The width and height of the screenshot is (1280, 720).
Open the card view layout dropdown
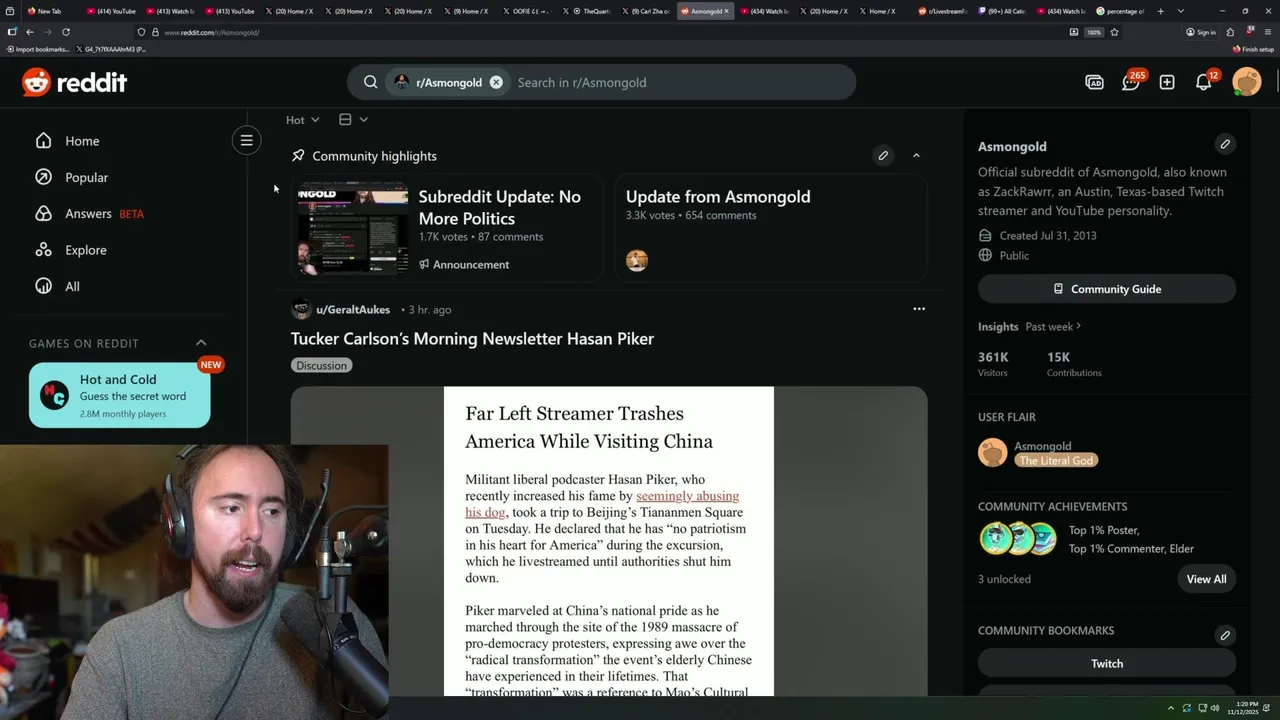353,120
